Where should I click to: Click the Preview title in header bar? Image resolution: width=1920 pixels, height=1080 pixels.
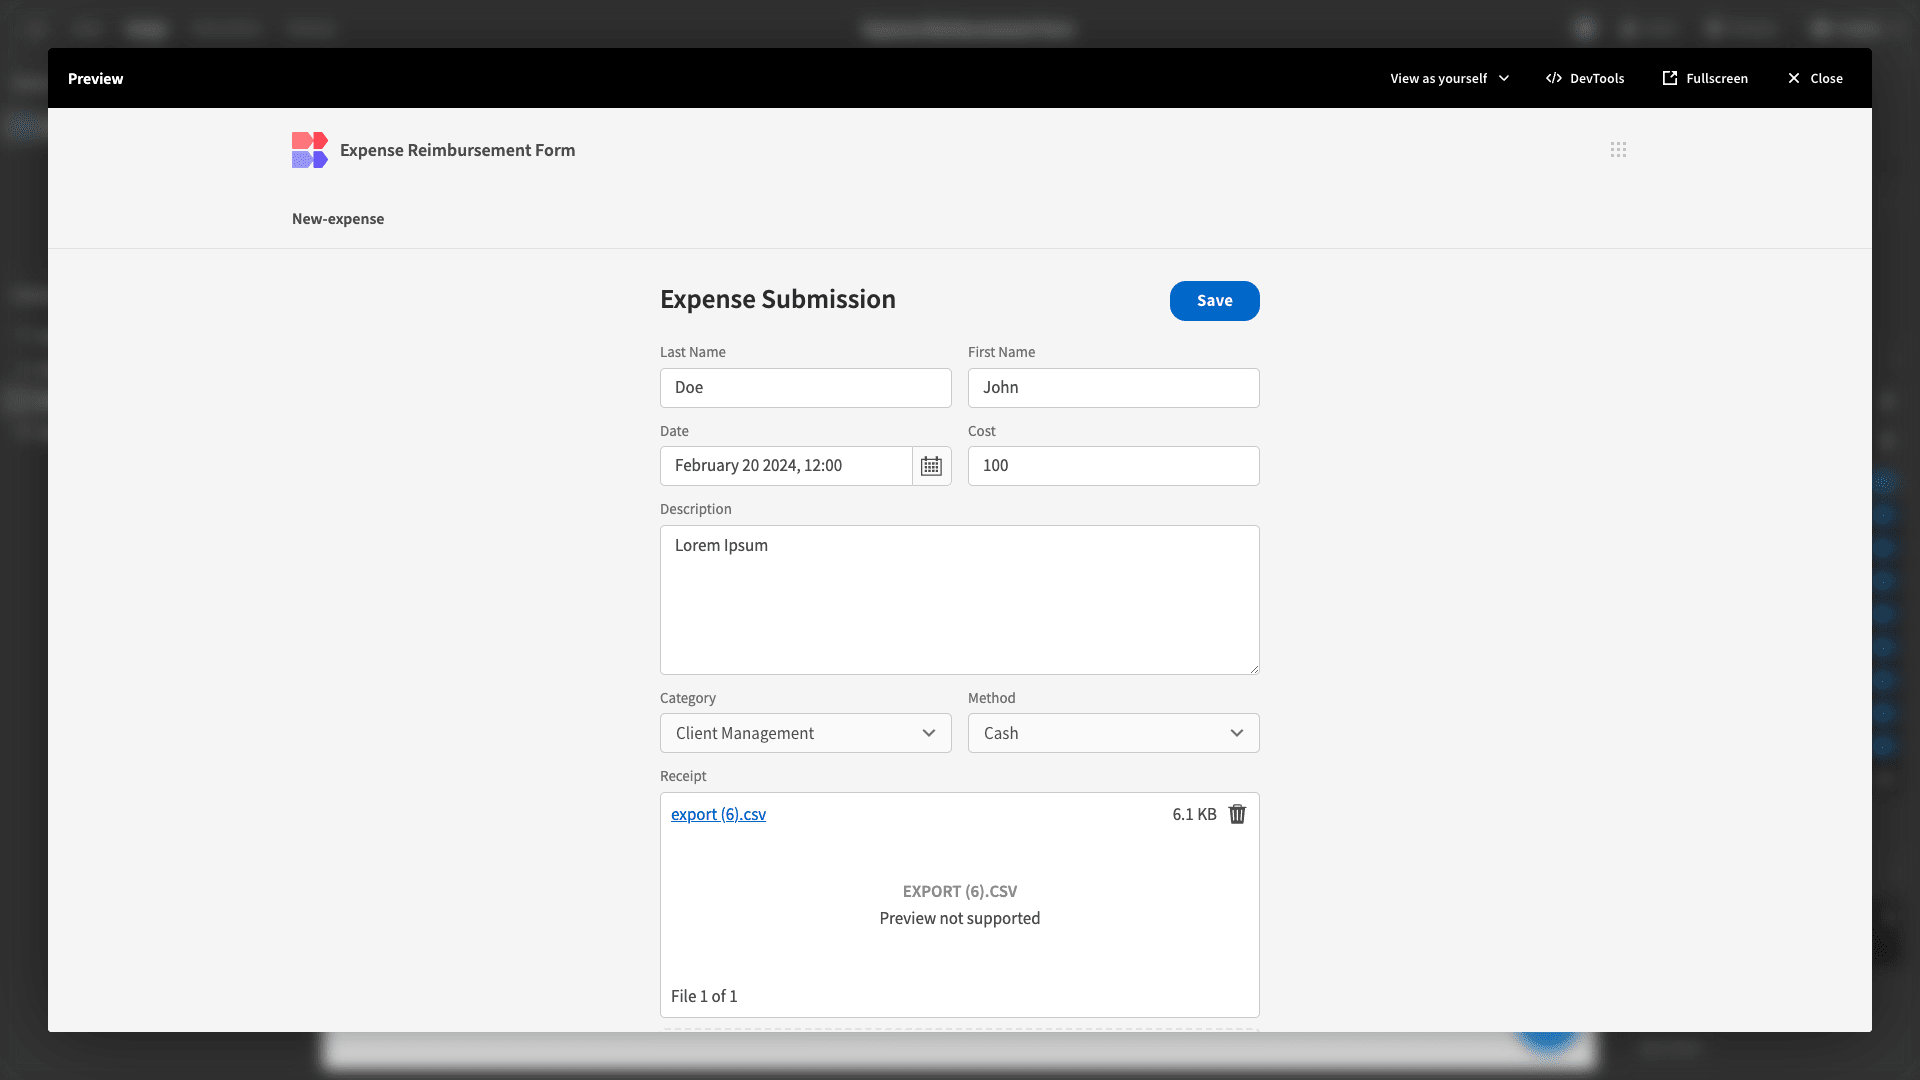(96, 78)
